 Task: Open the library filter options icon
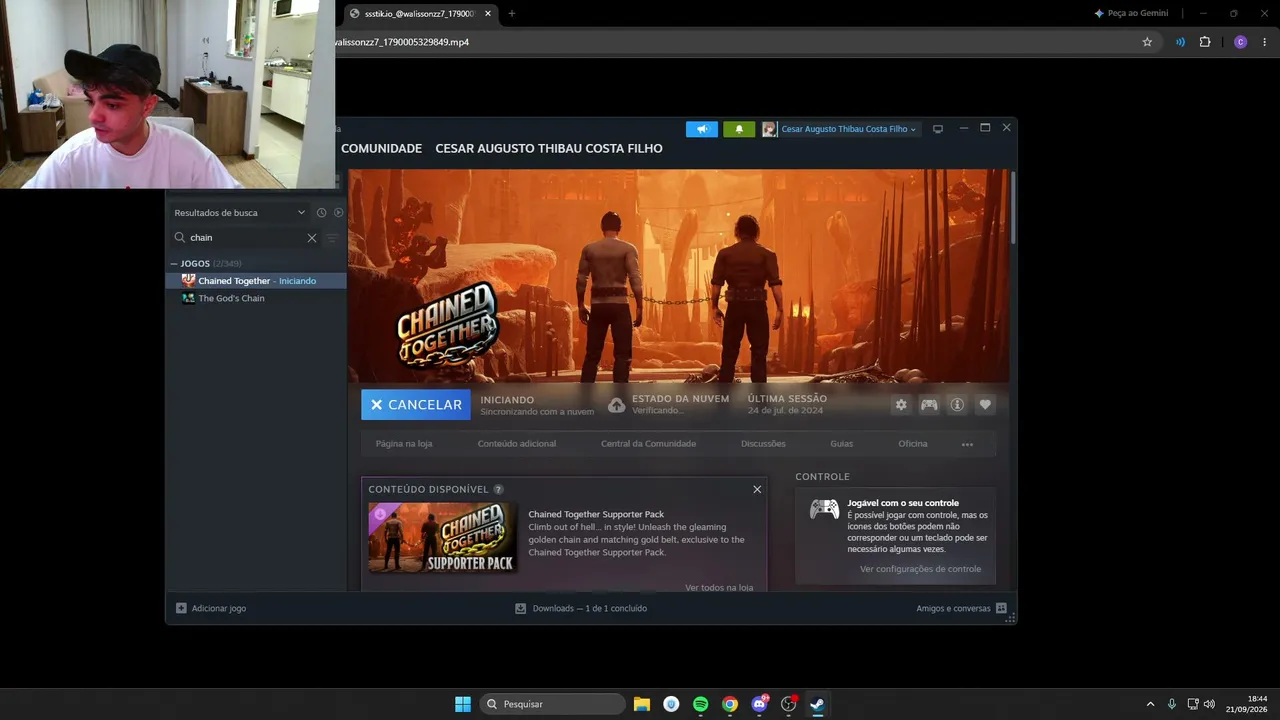333,238
